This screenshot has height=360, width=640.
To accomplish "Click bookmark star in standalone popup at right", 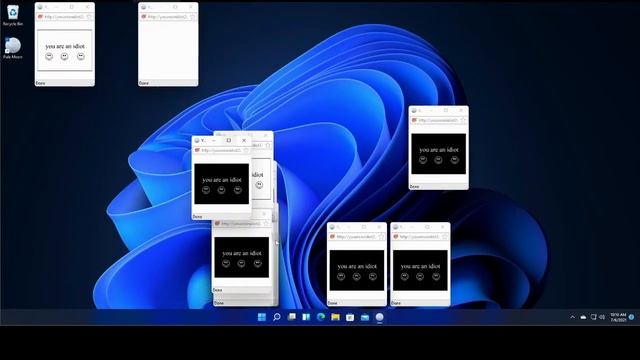I will (x=463, y=120).
